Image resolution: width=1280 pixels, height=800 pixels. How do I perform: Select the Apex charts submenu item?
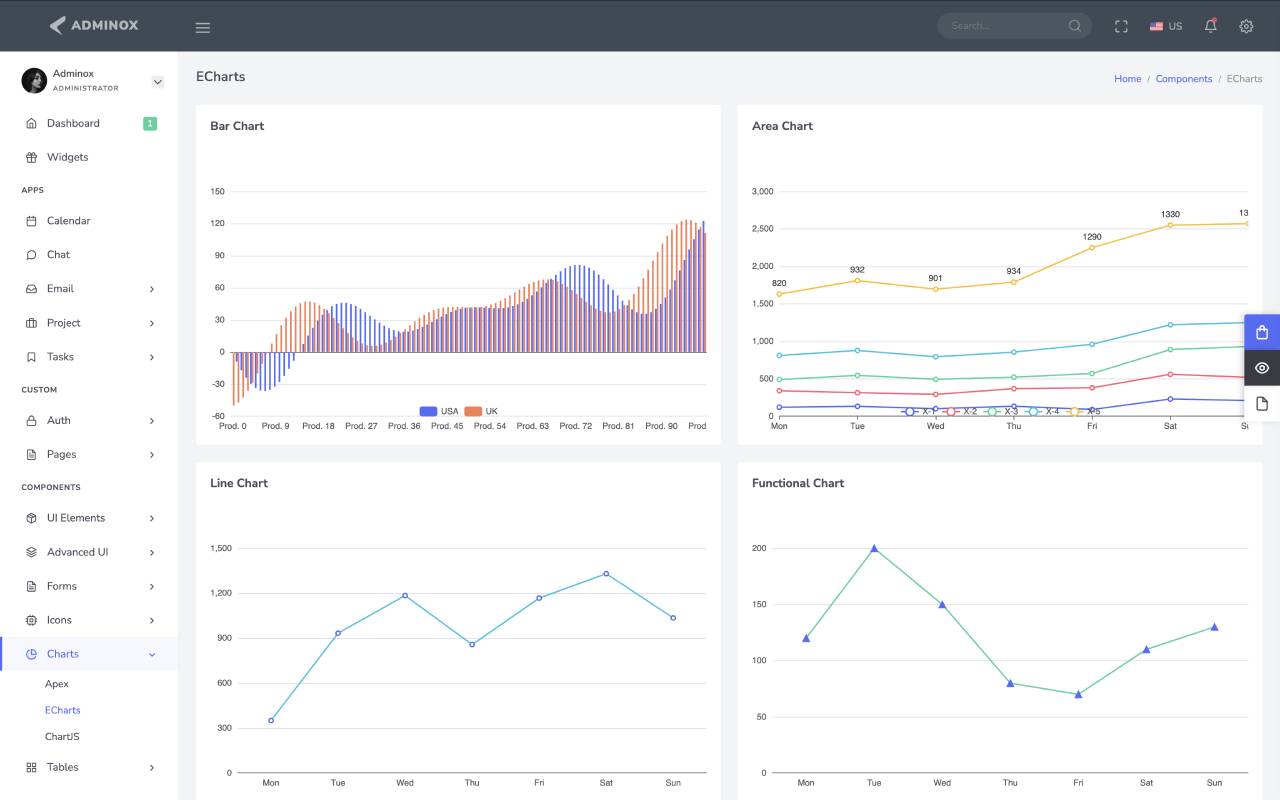click(57, 684)
